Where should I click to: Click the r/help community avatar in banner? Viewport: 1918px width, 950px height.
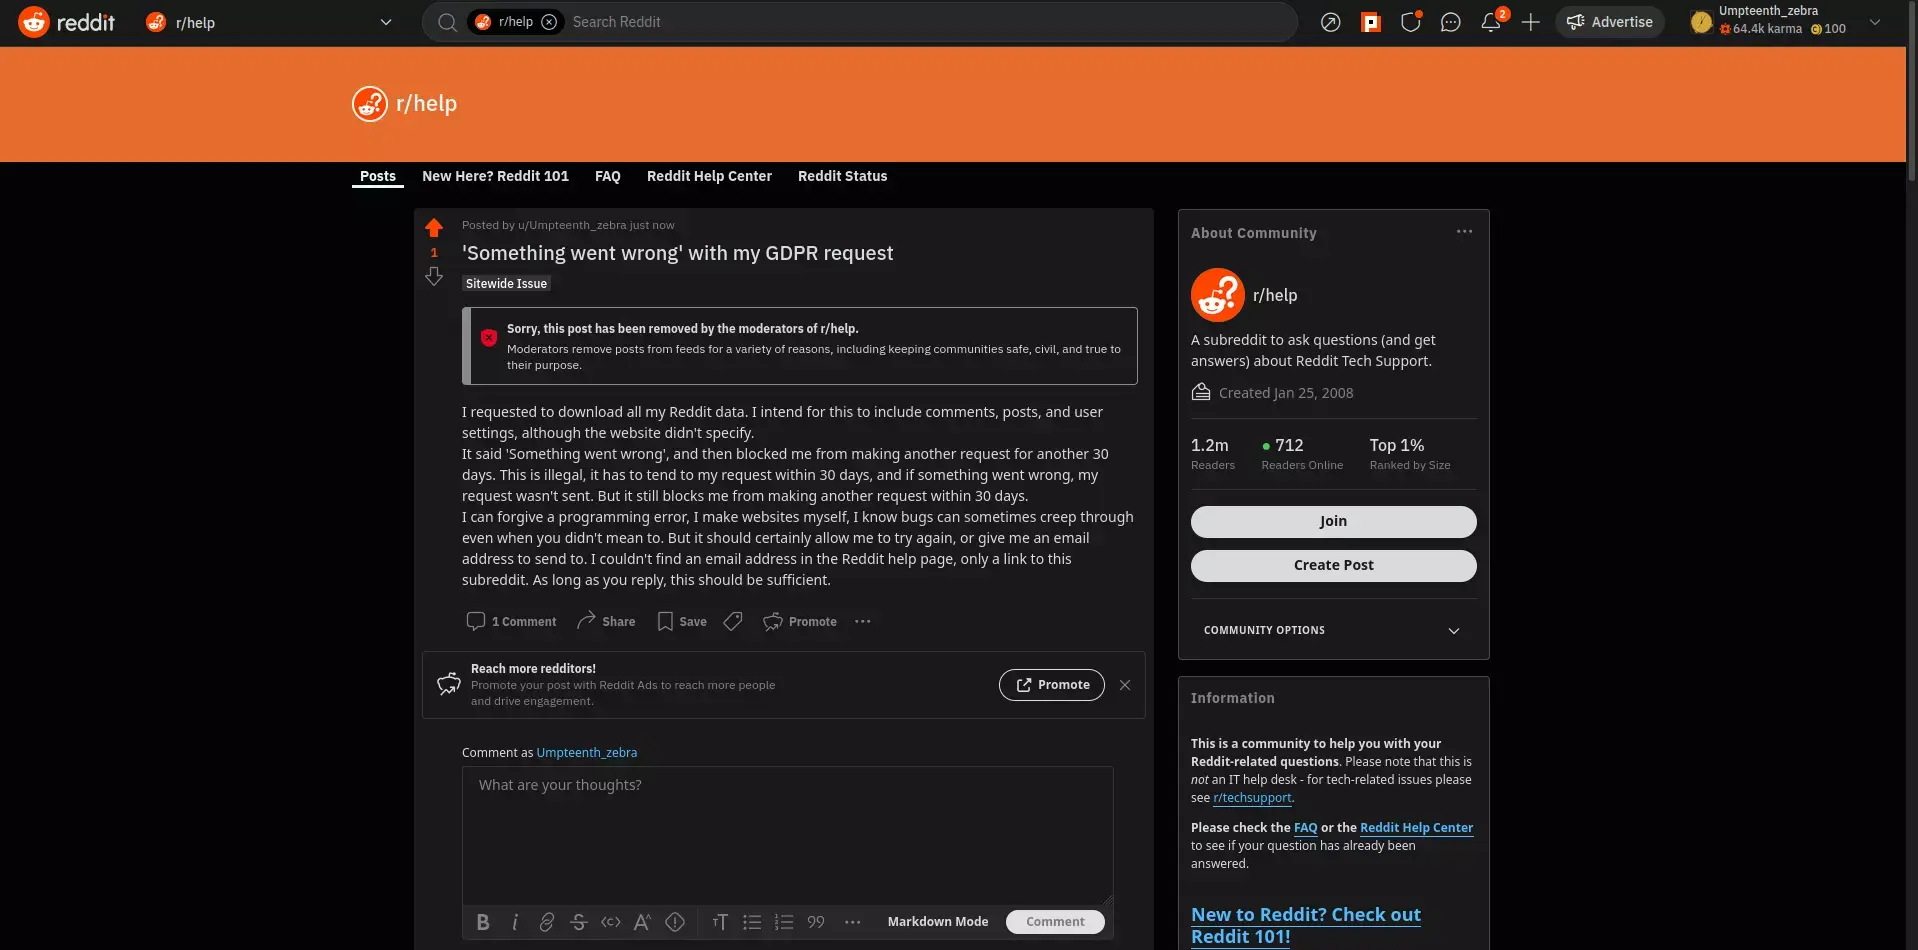tap(370, 103)
